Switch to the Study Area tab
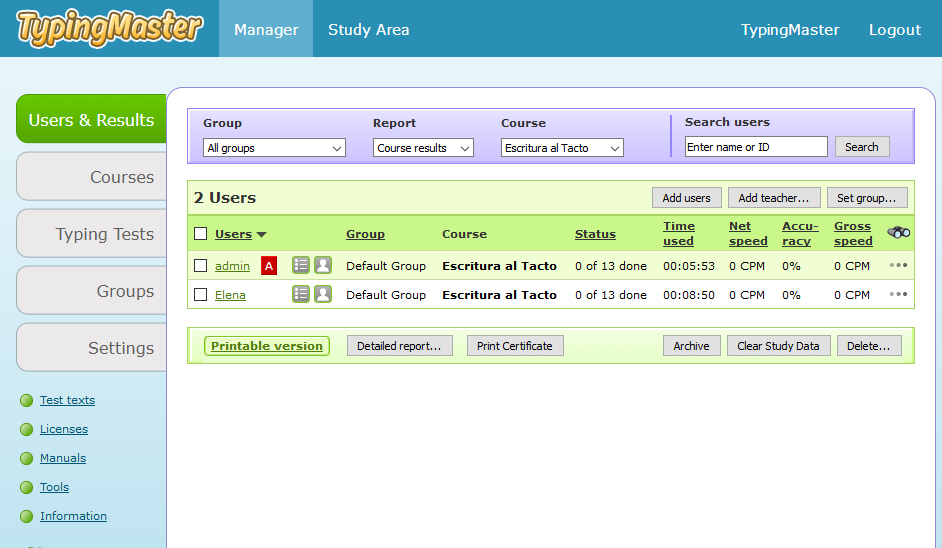Image resolution: width=942 pixels, height=548 pixels. click(x=368, y=29)
